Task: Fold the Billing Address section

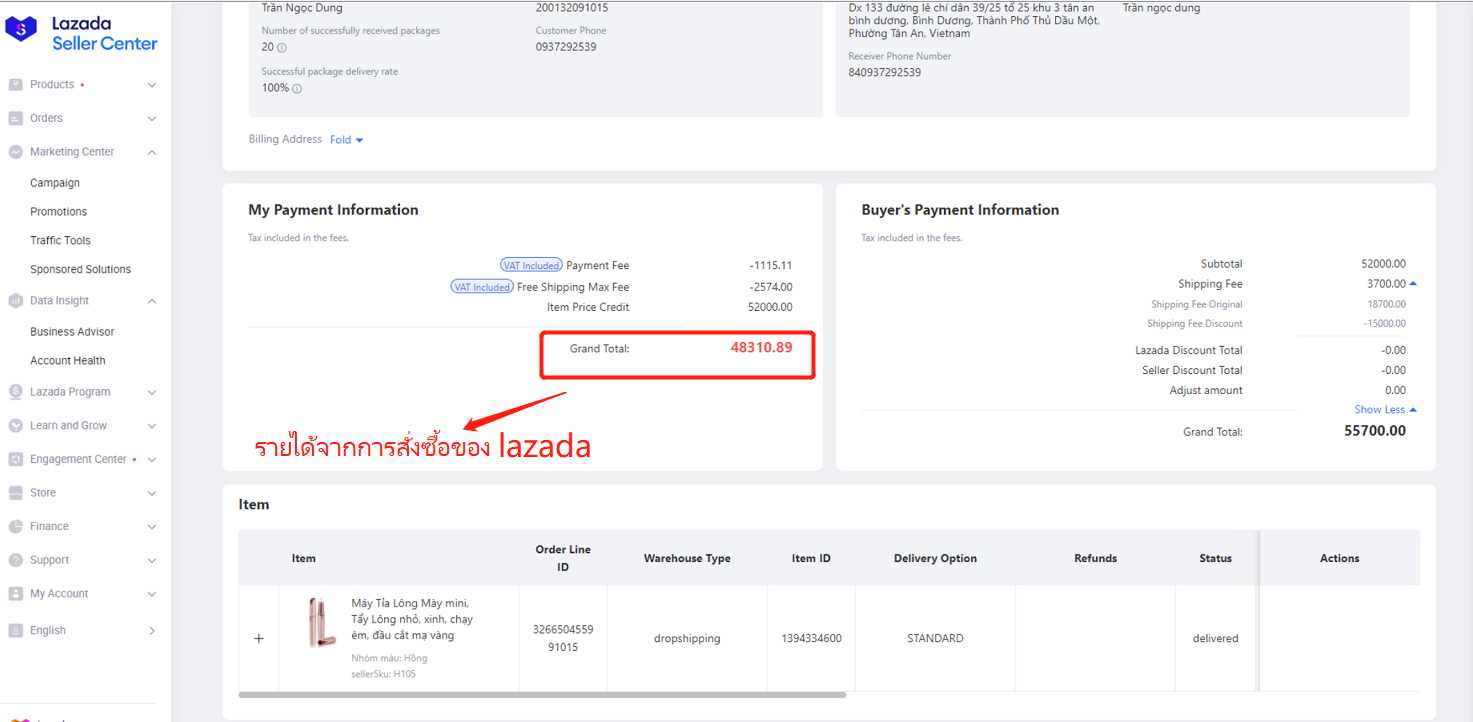Action: 347,140
